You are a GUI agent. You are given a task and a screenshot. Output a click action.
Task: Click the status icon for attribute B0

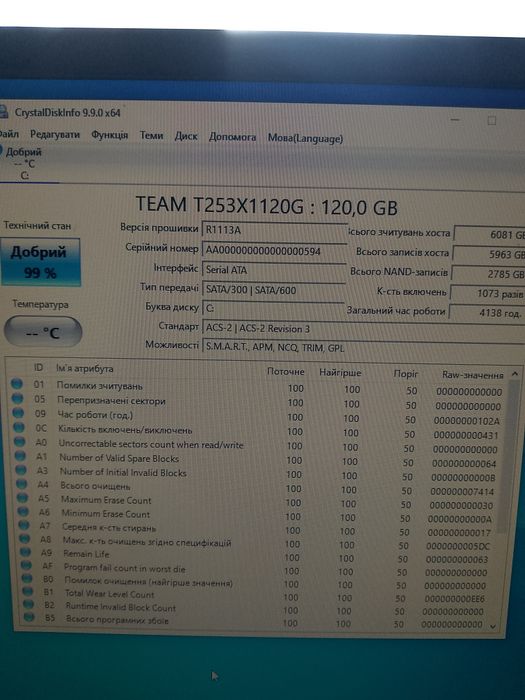point(27,578)
